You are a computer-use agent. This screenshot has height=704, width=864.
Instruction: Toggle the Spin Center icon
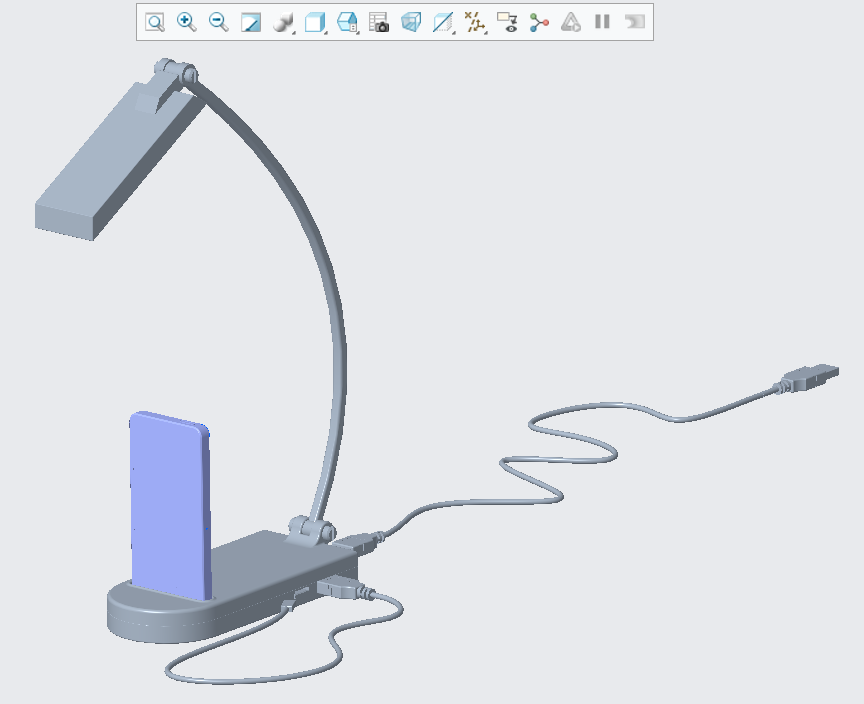tap(539, 23)
